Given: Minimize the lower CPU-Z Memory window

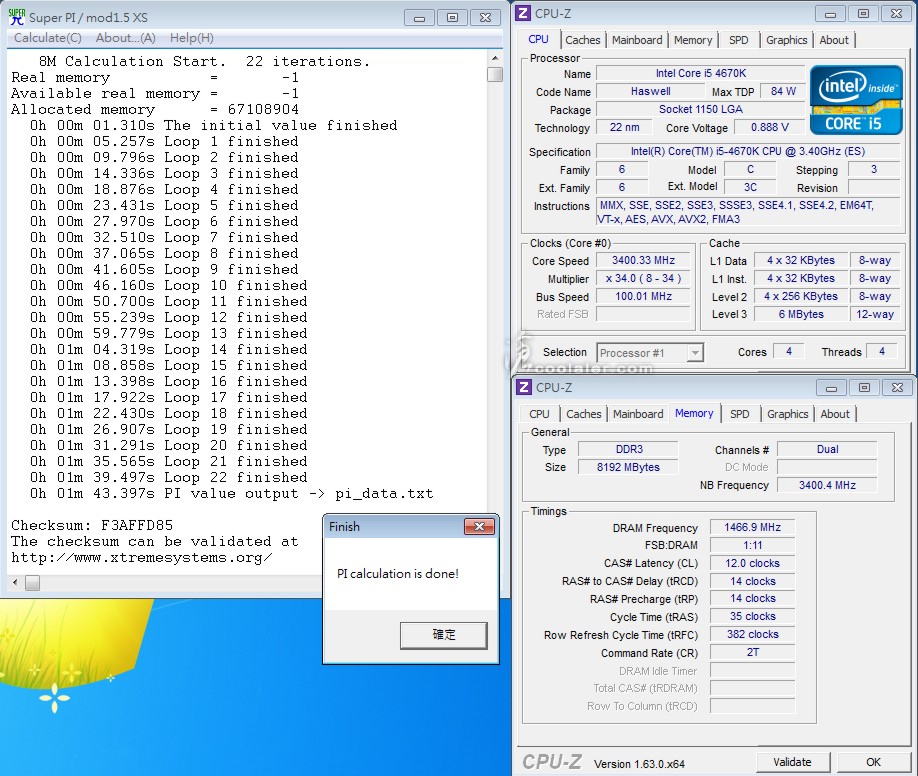Looking at the screenshot, I should click(x=831, y=387).
